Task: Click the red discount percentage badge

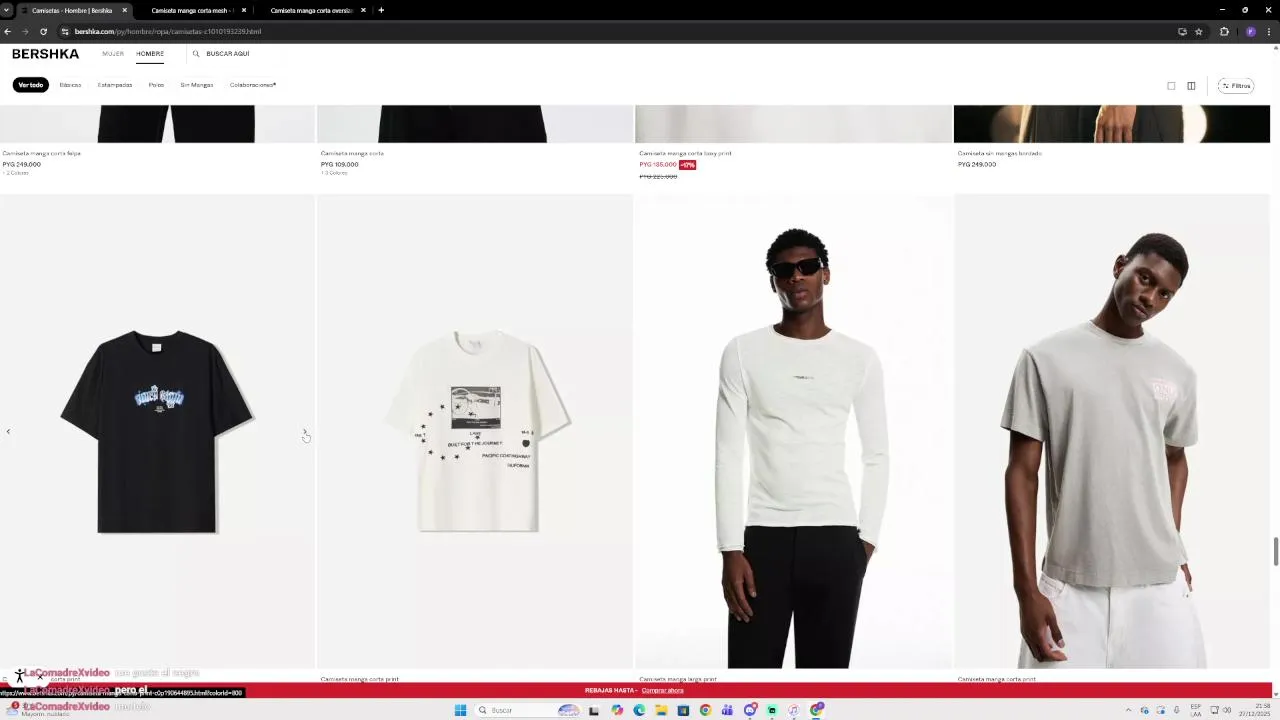Action: pyautogui.click(x=688, y=164)
